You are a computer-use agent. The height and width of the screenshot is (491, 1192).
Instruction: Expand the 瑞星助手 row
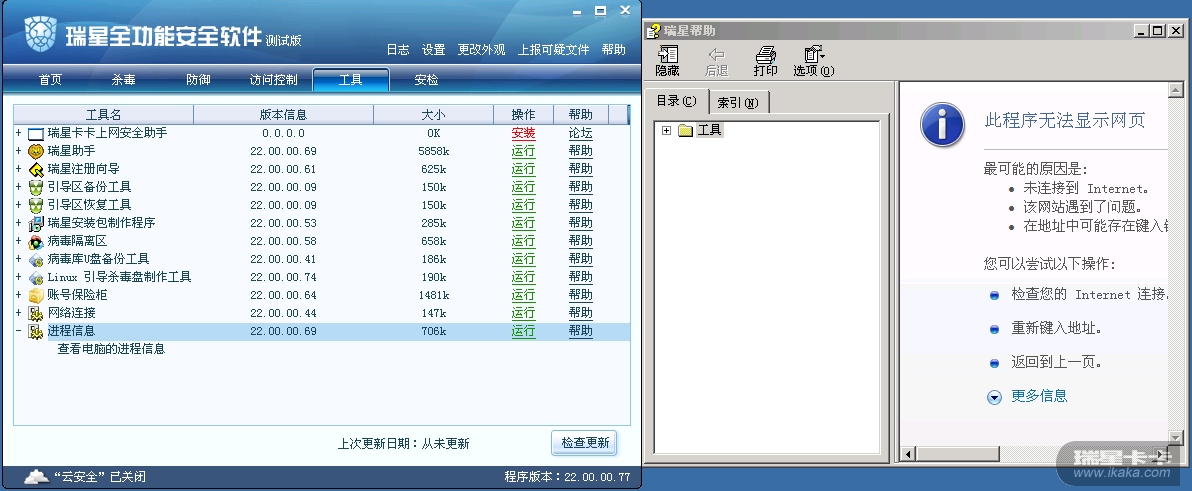coord(19,151)
